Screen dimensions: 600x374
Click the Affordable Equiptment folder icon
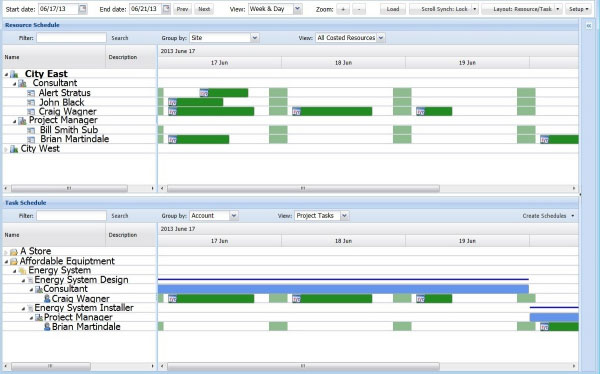click(14, 261)
